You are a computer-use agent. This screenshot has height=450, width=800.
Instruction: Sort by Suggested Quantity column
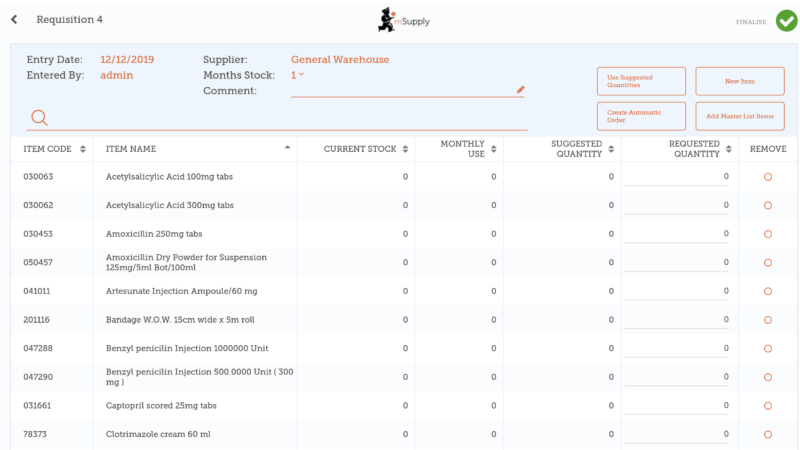tap(611, 149)
